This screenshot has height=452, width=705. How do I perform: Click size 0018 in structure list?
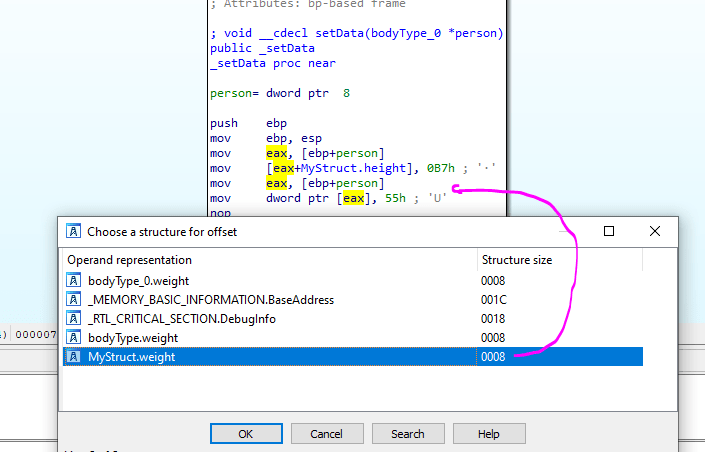493,318
